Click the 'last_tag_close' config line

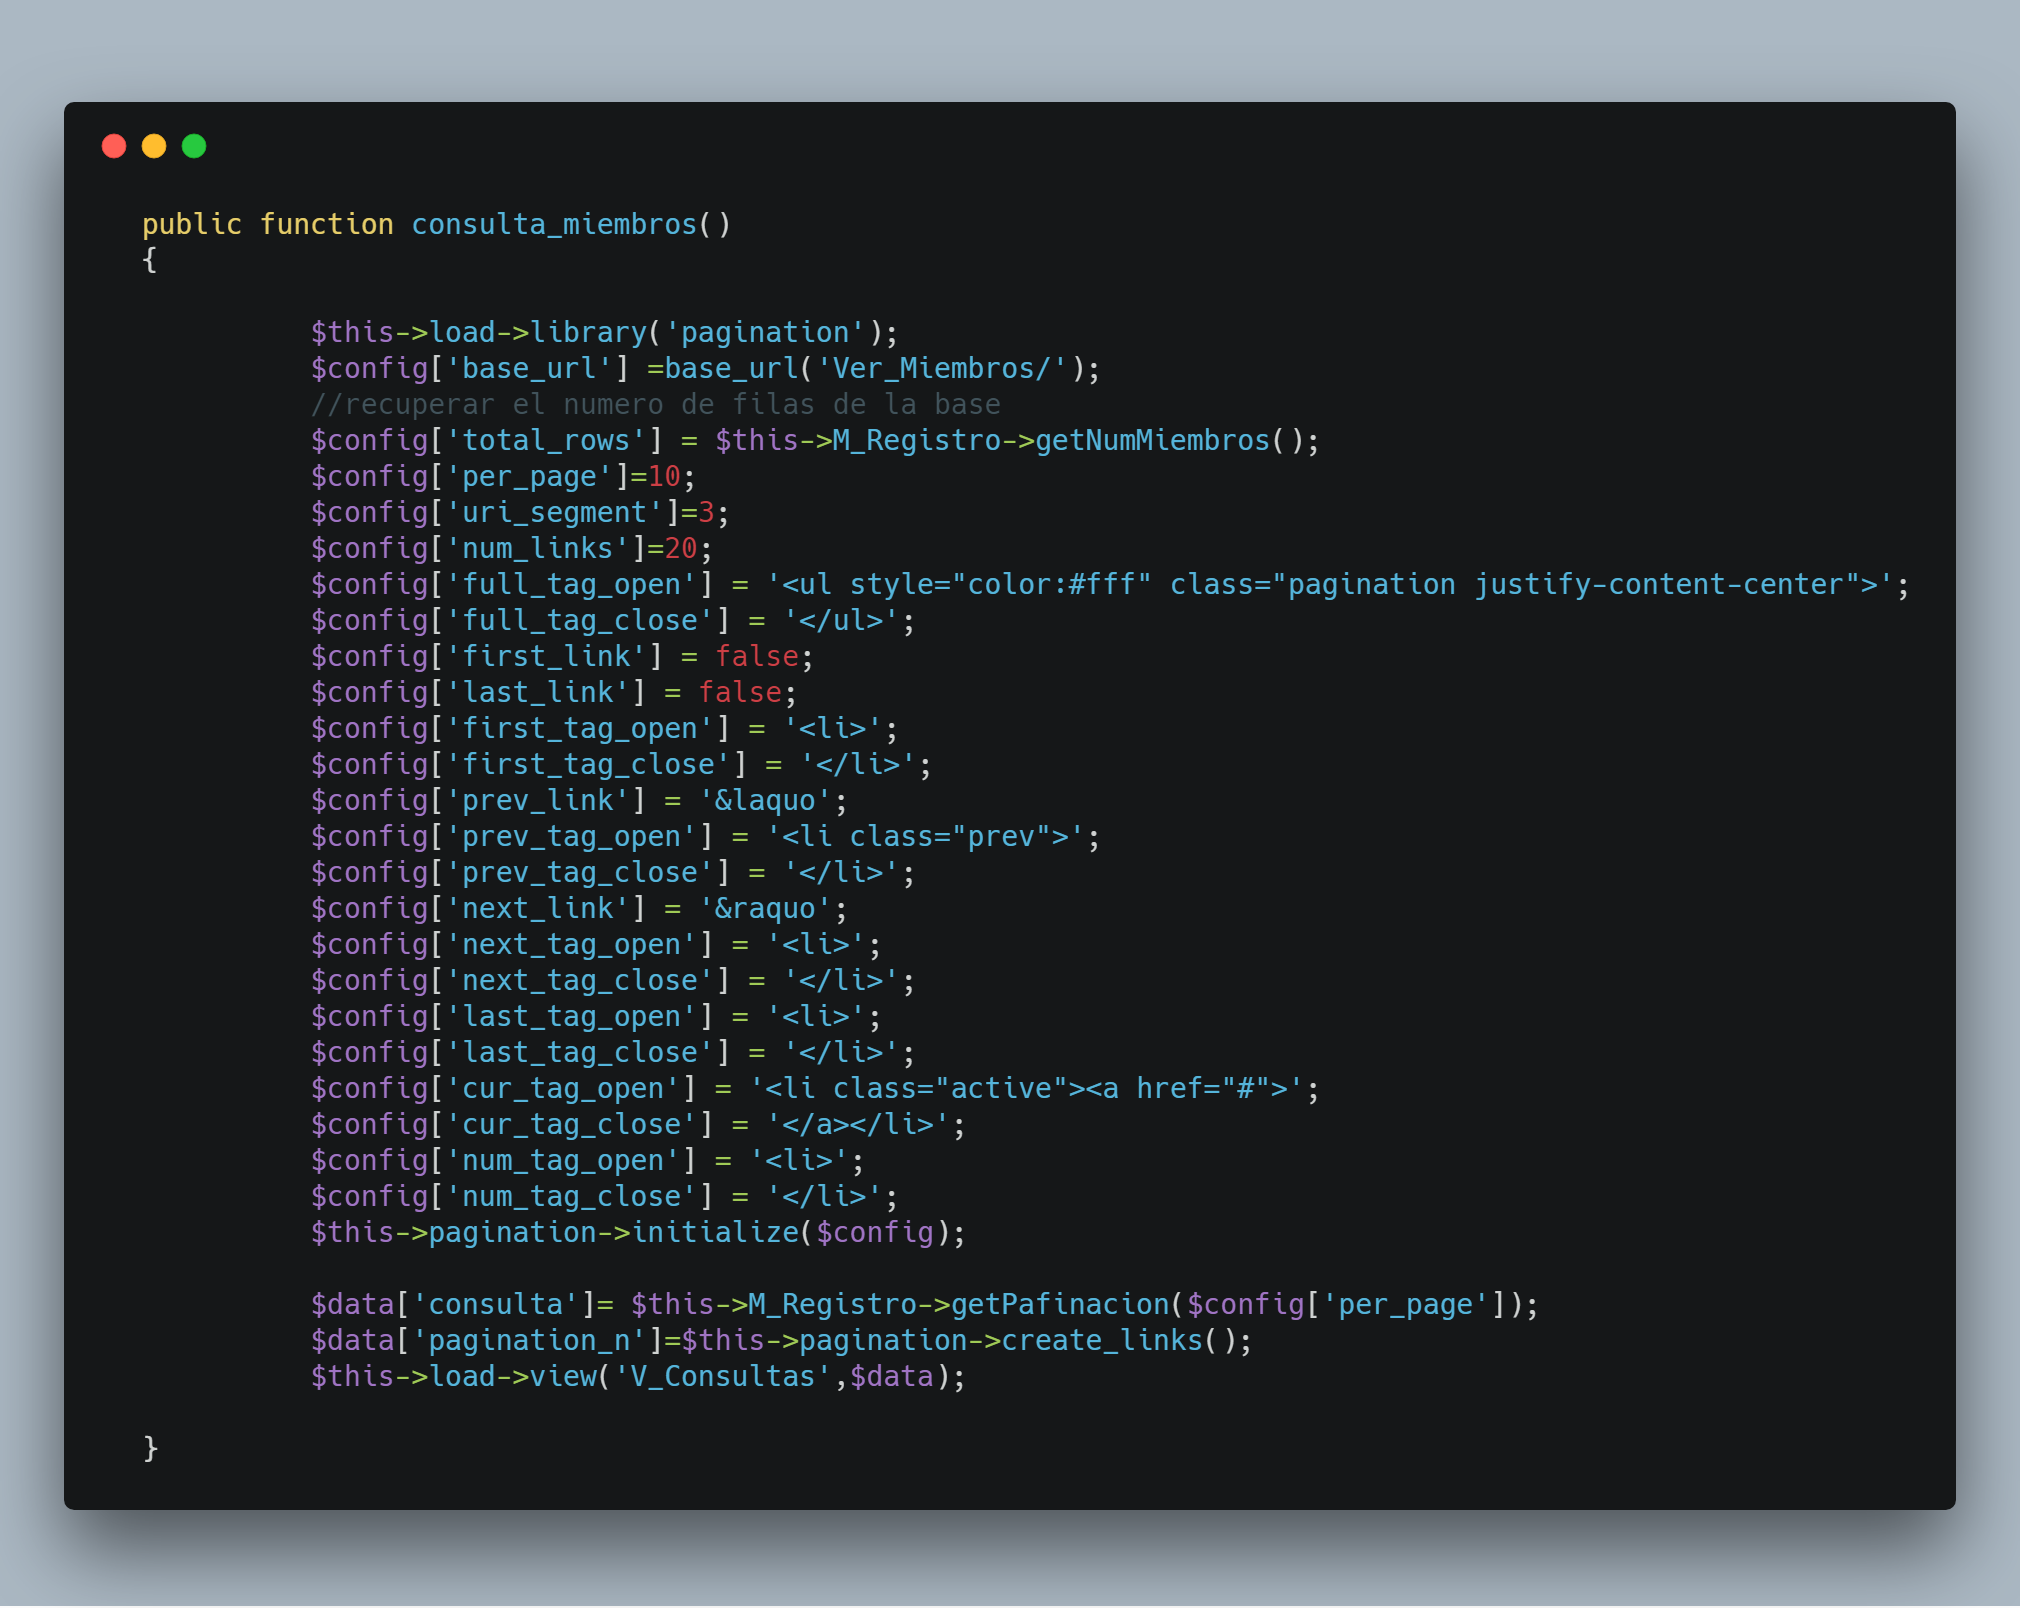point(612,1052)
